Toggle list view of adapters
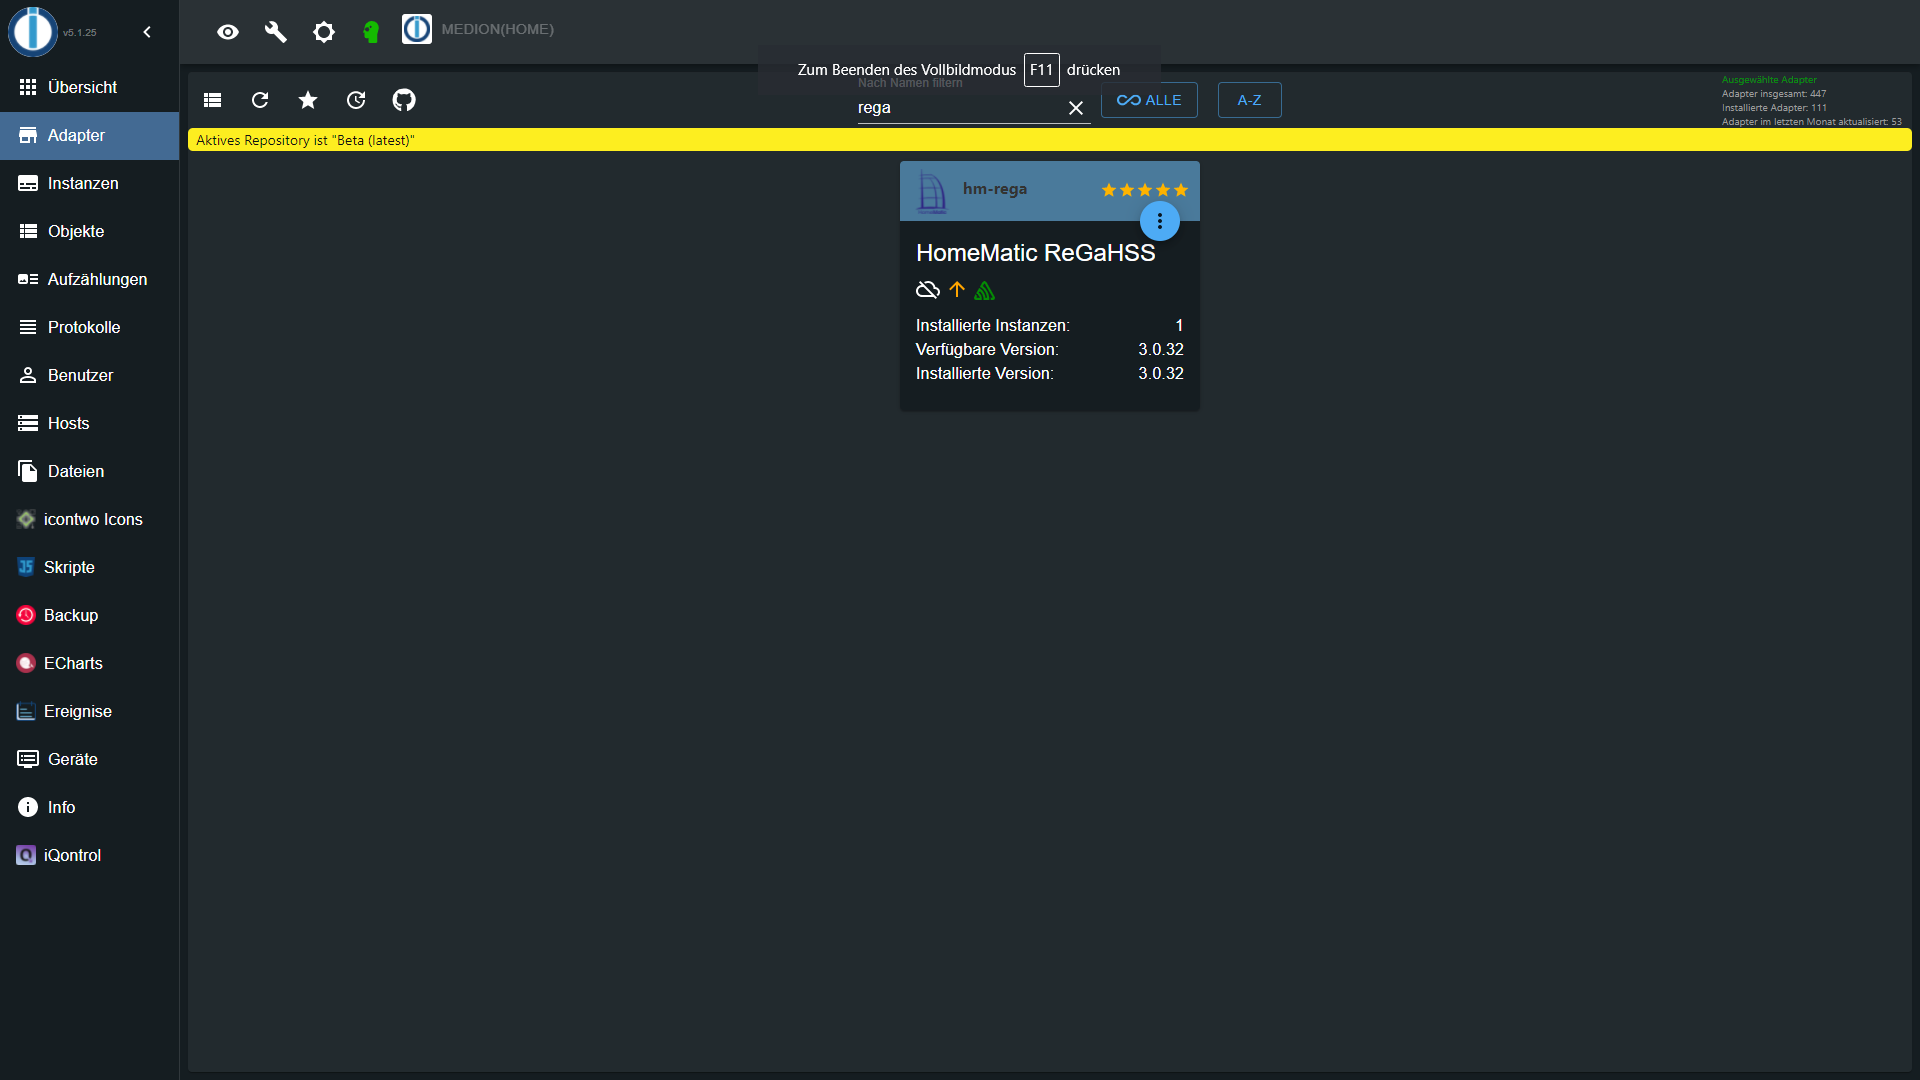Viewport: 1920px width, 1080px height. pyautogui.click(x=212, y=100)
